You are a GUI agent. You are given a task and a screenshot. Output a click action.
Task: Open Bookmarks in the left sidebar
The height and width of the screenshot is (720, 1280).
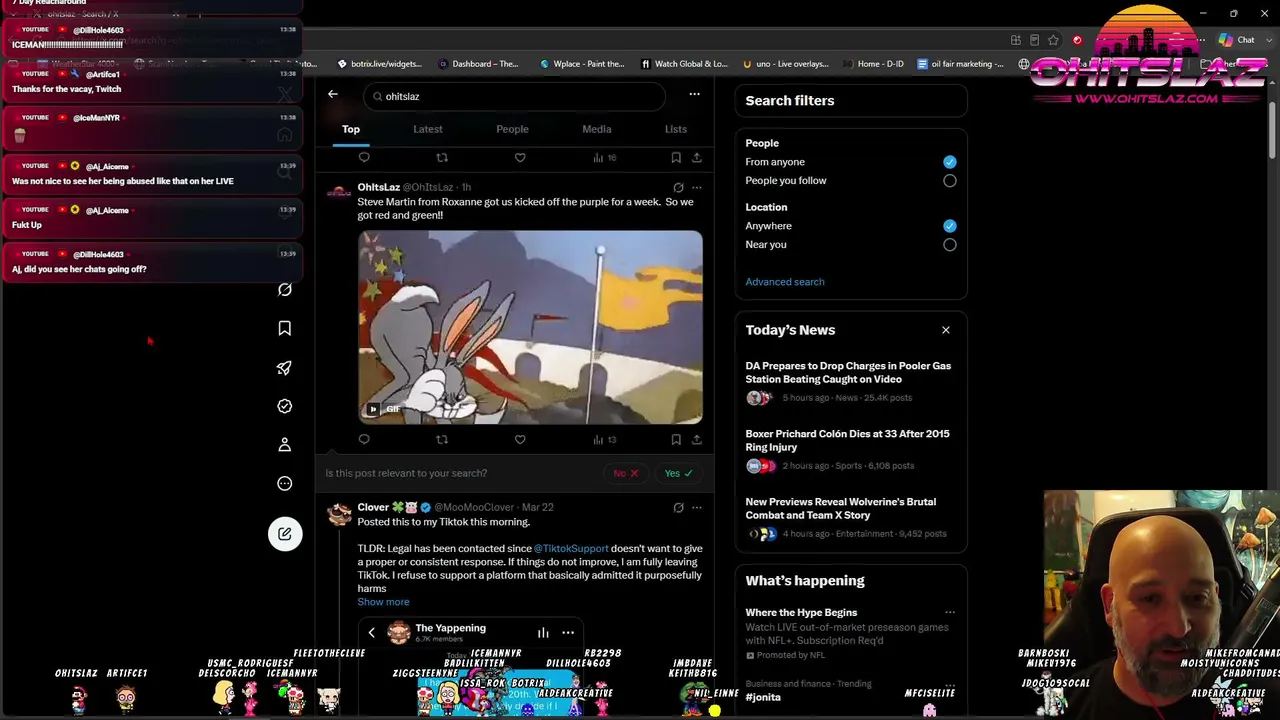click(285, 328)
